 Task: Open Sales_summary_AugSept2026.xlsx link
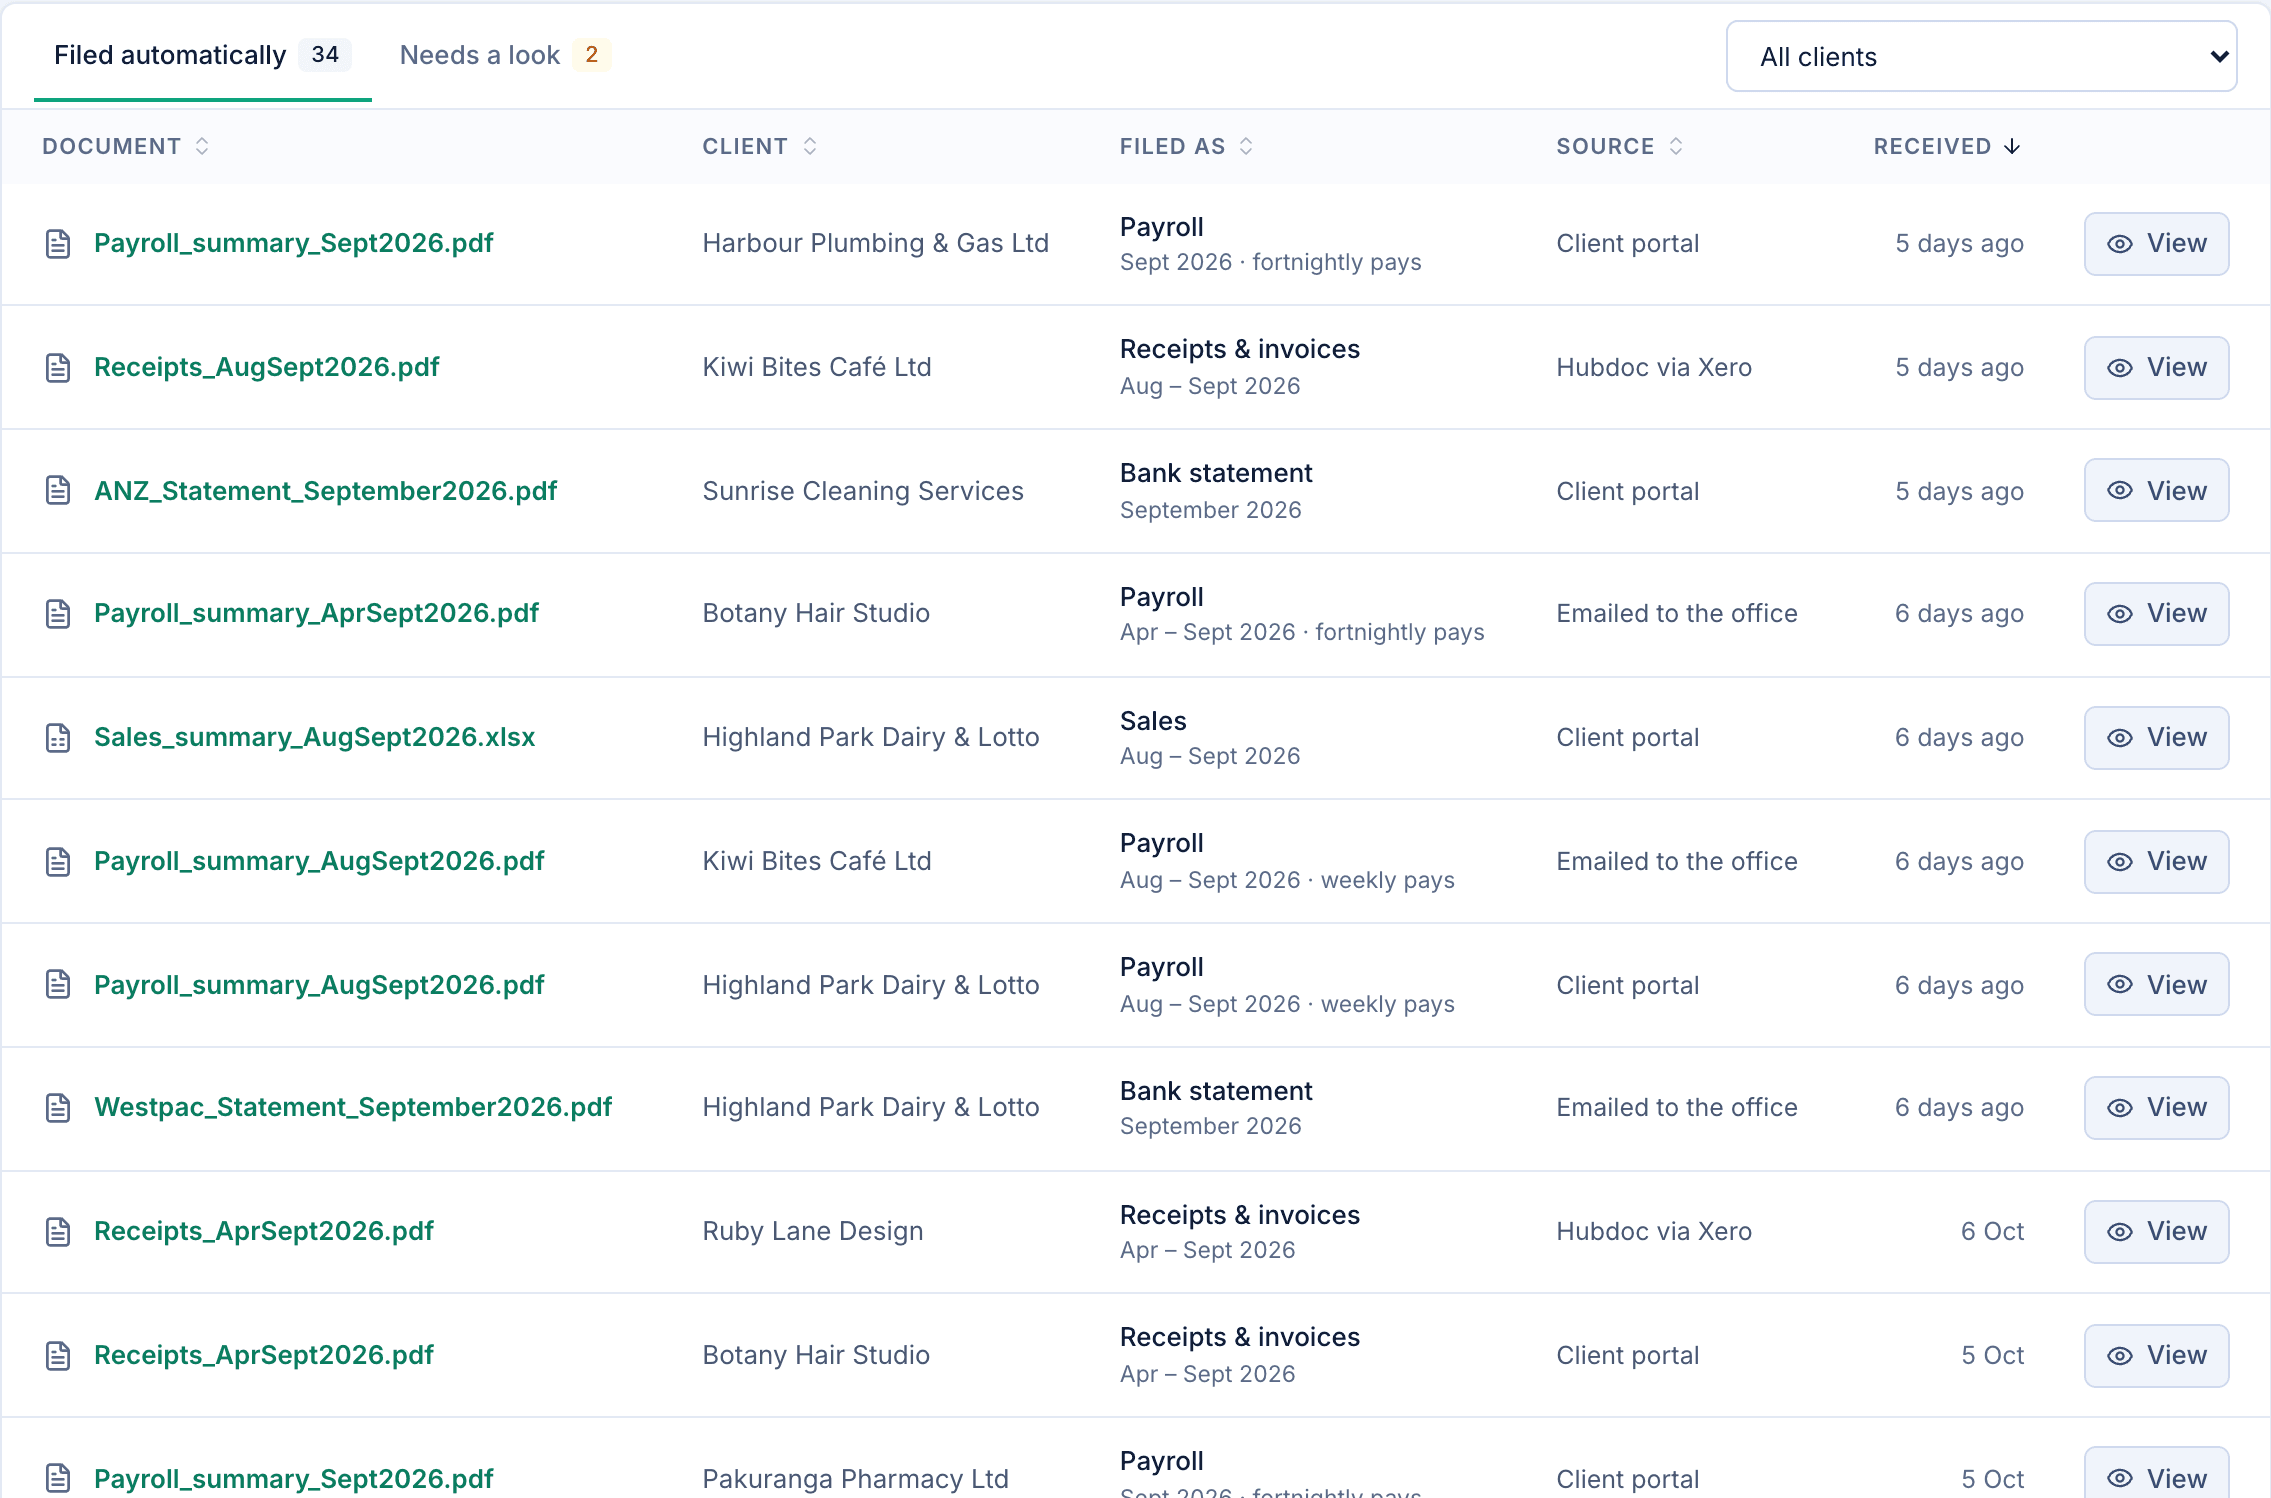315,737
